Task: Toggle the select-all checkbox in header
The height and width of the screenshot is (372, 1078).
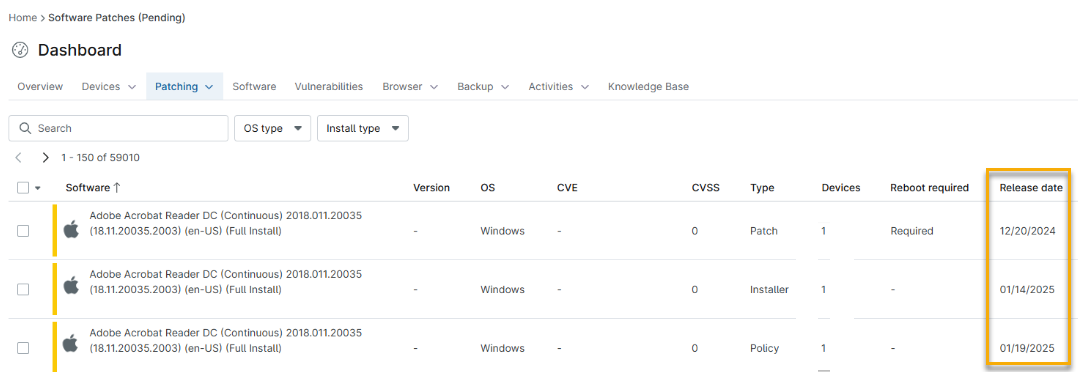Action: pos(23,188)
